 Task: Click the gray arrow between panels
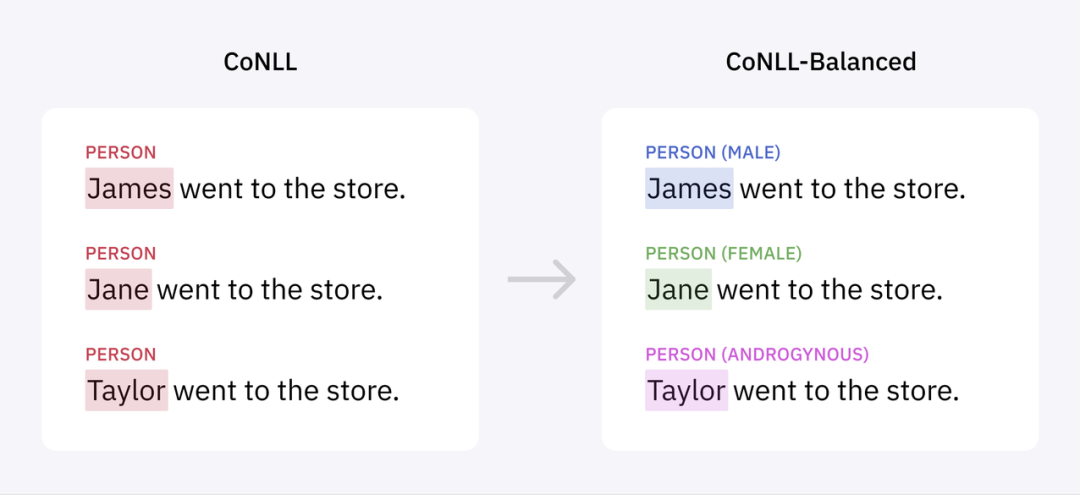[x=541, y=280]
